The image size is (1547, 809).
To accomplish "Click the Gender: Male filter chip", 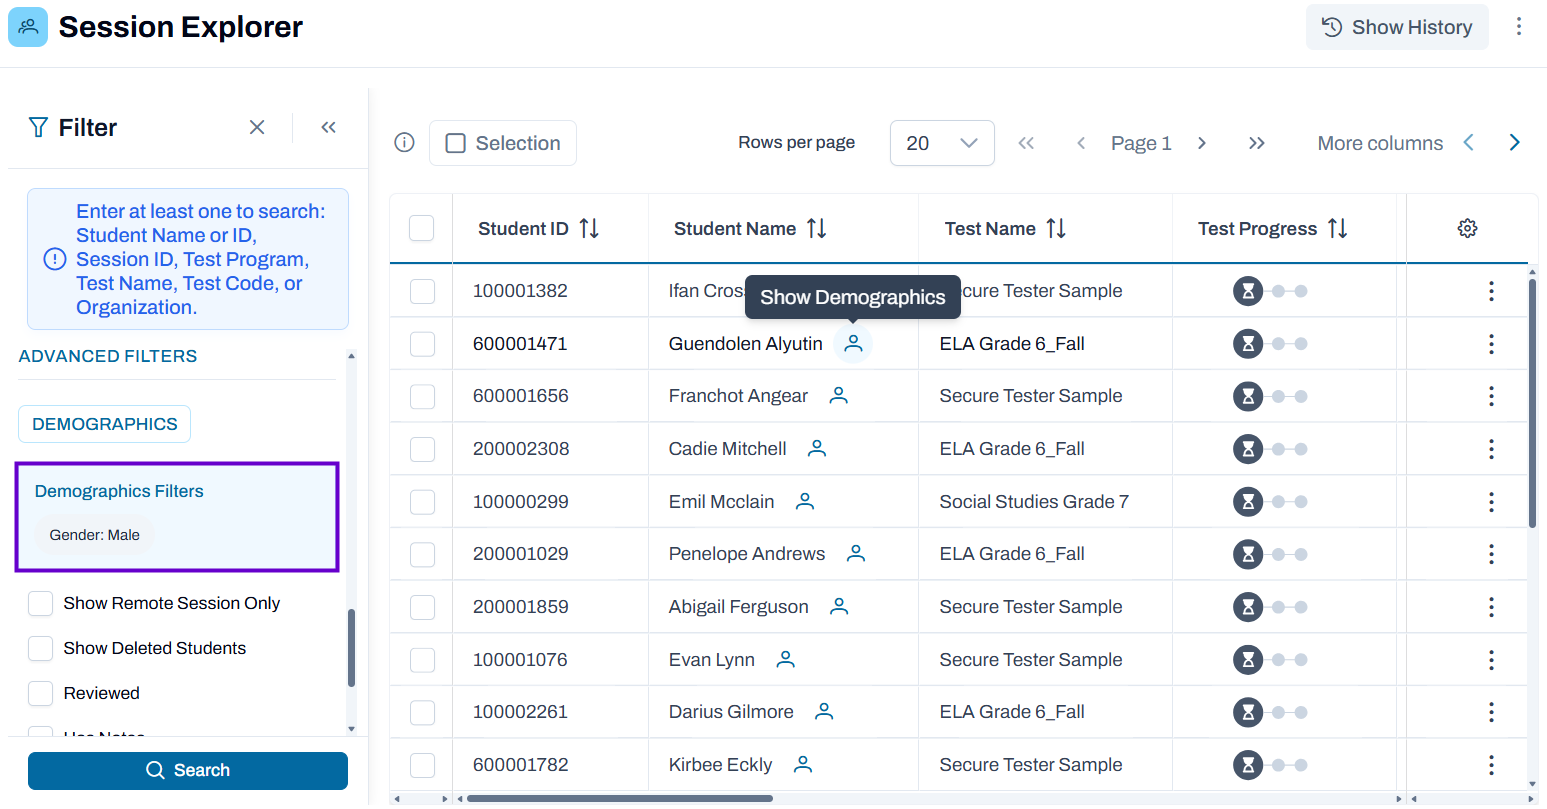I will click(x=95, y=535).
